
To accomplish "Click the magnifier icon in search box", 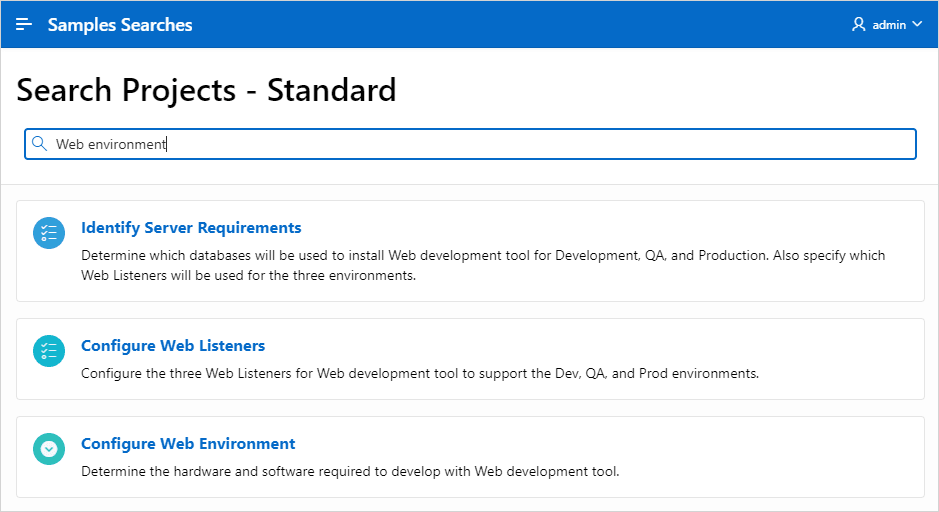I will [40, 144].
